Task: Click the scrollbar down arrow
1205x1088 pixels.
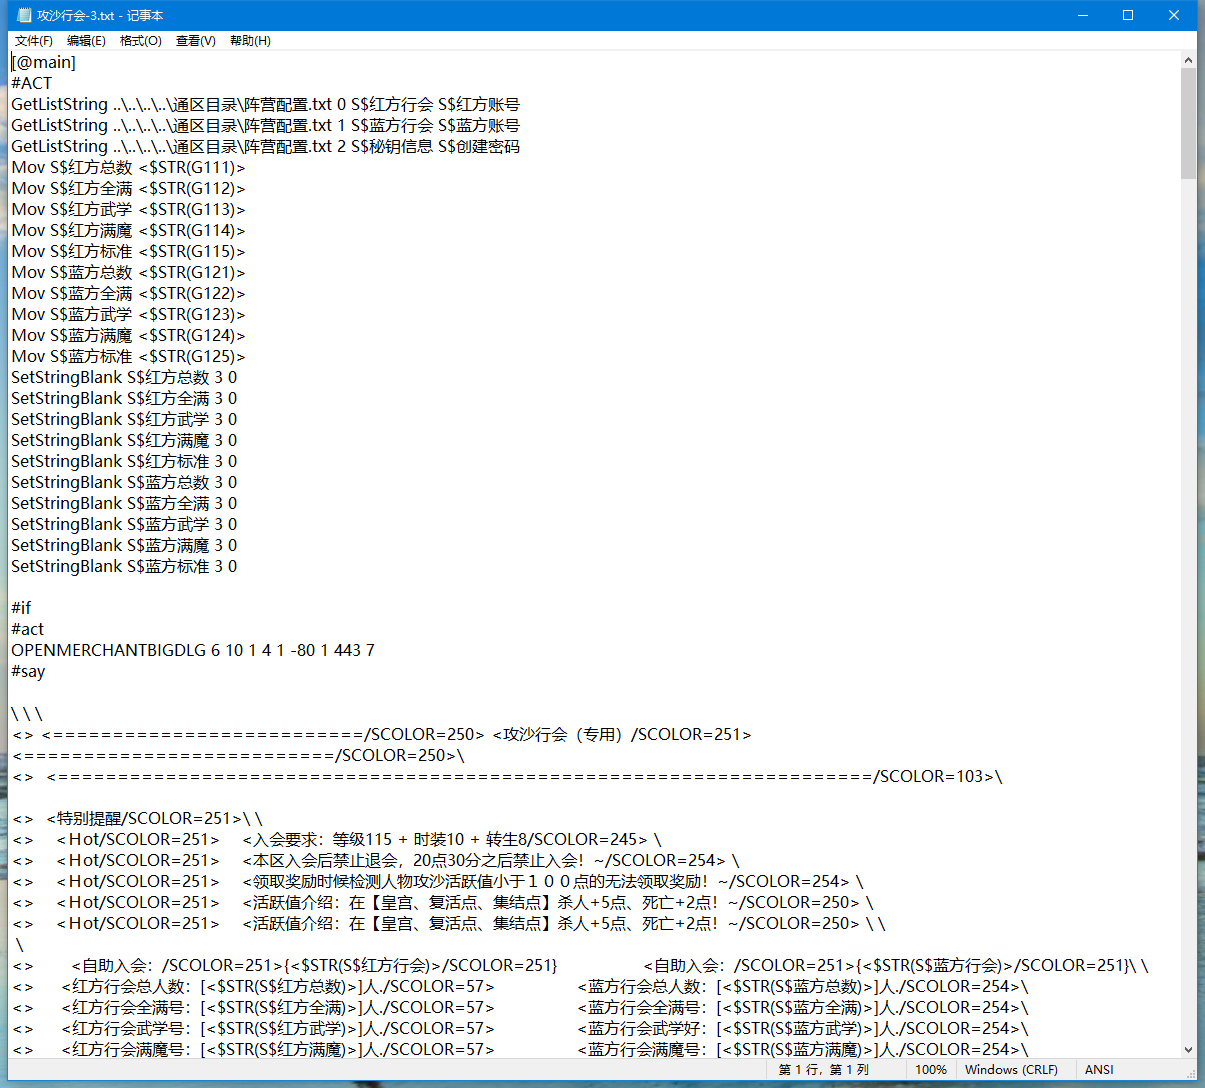Action: (x=1188, y=1049)
